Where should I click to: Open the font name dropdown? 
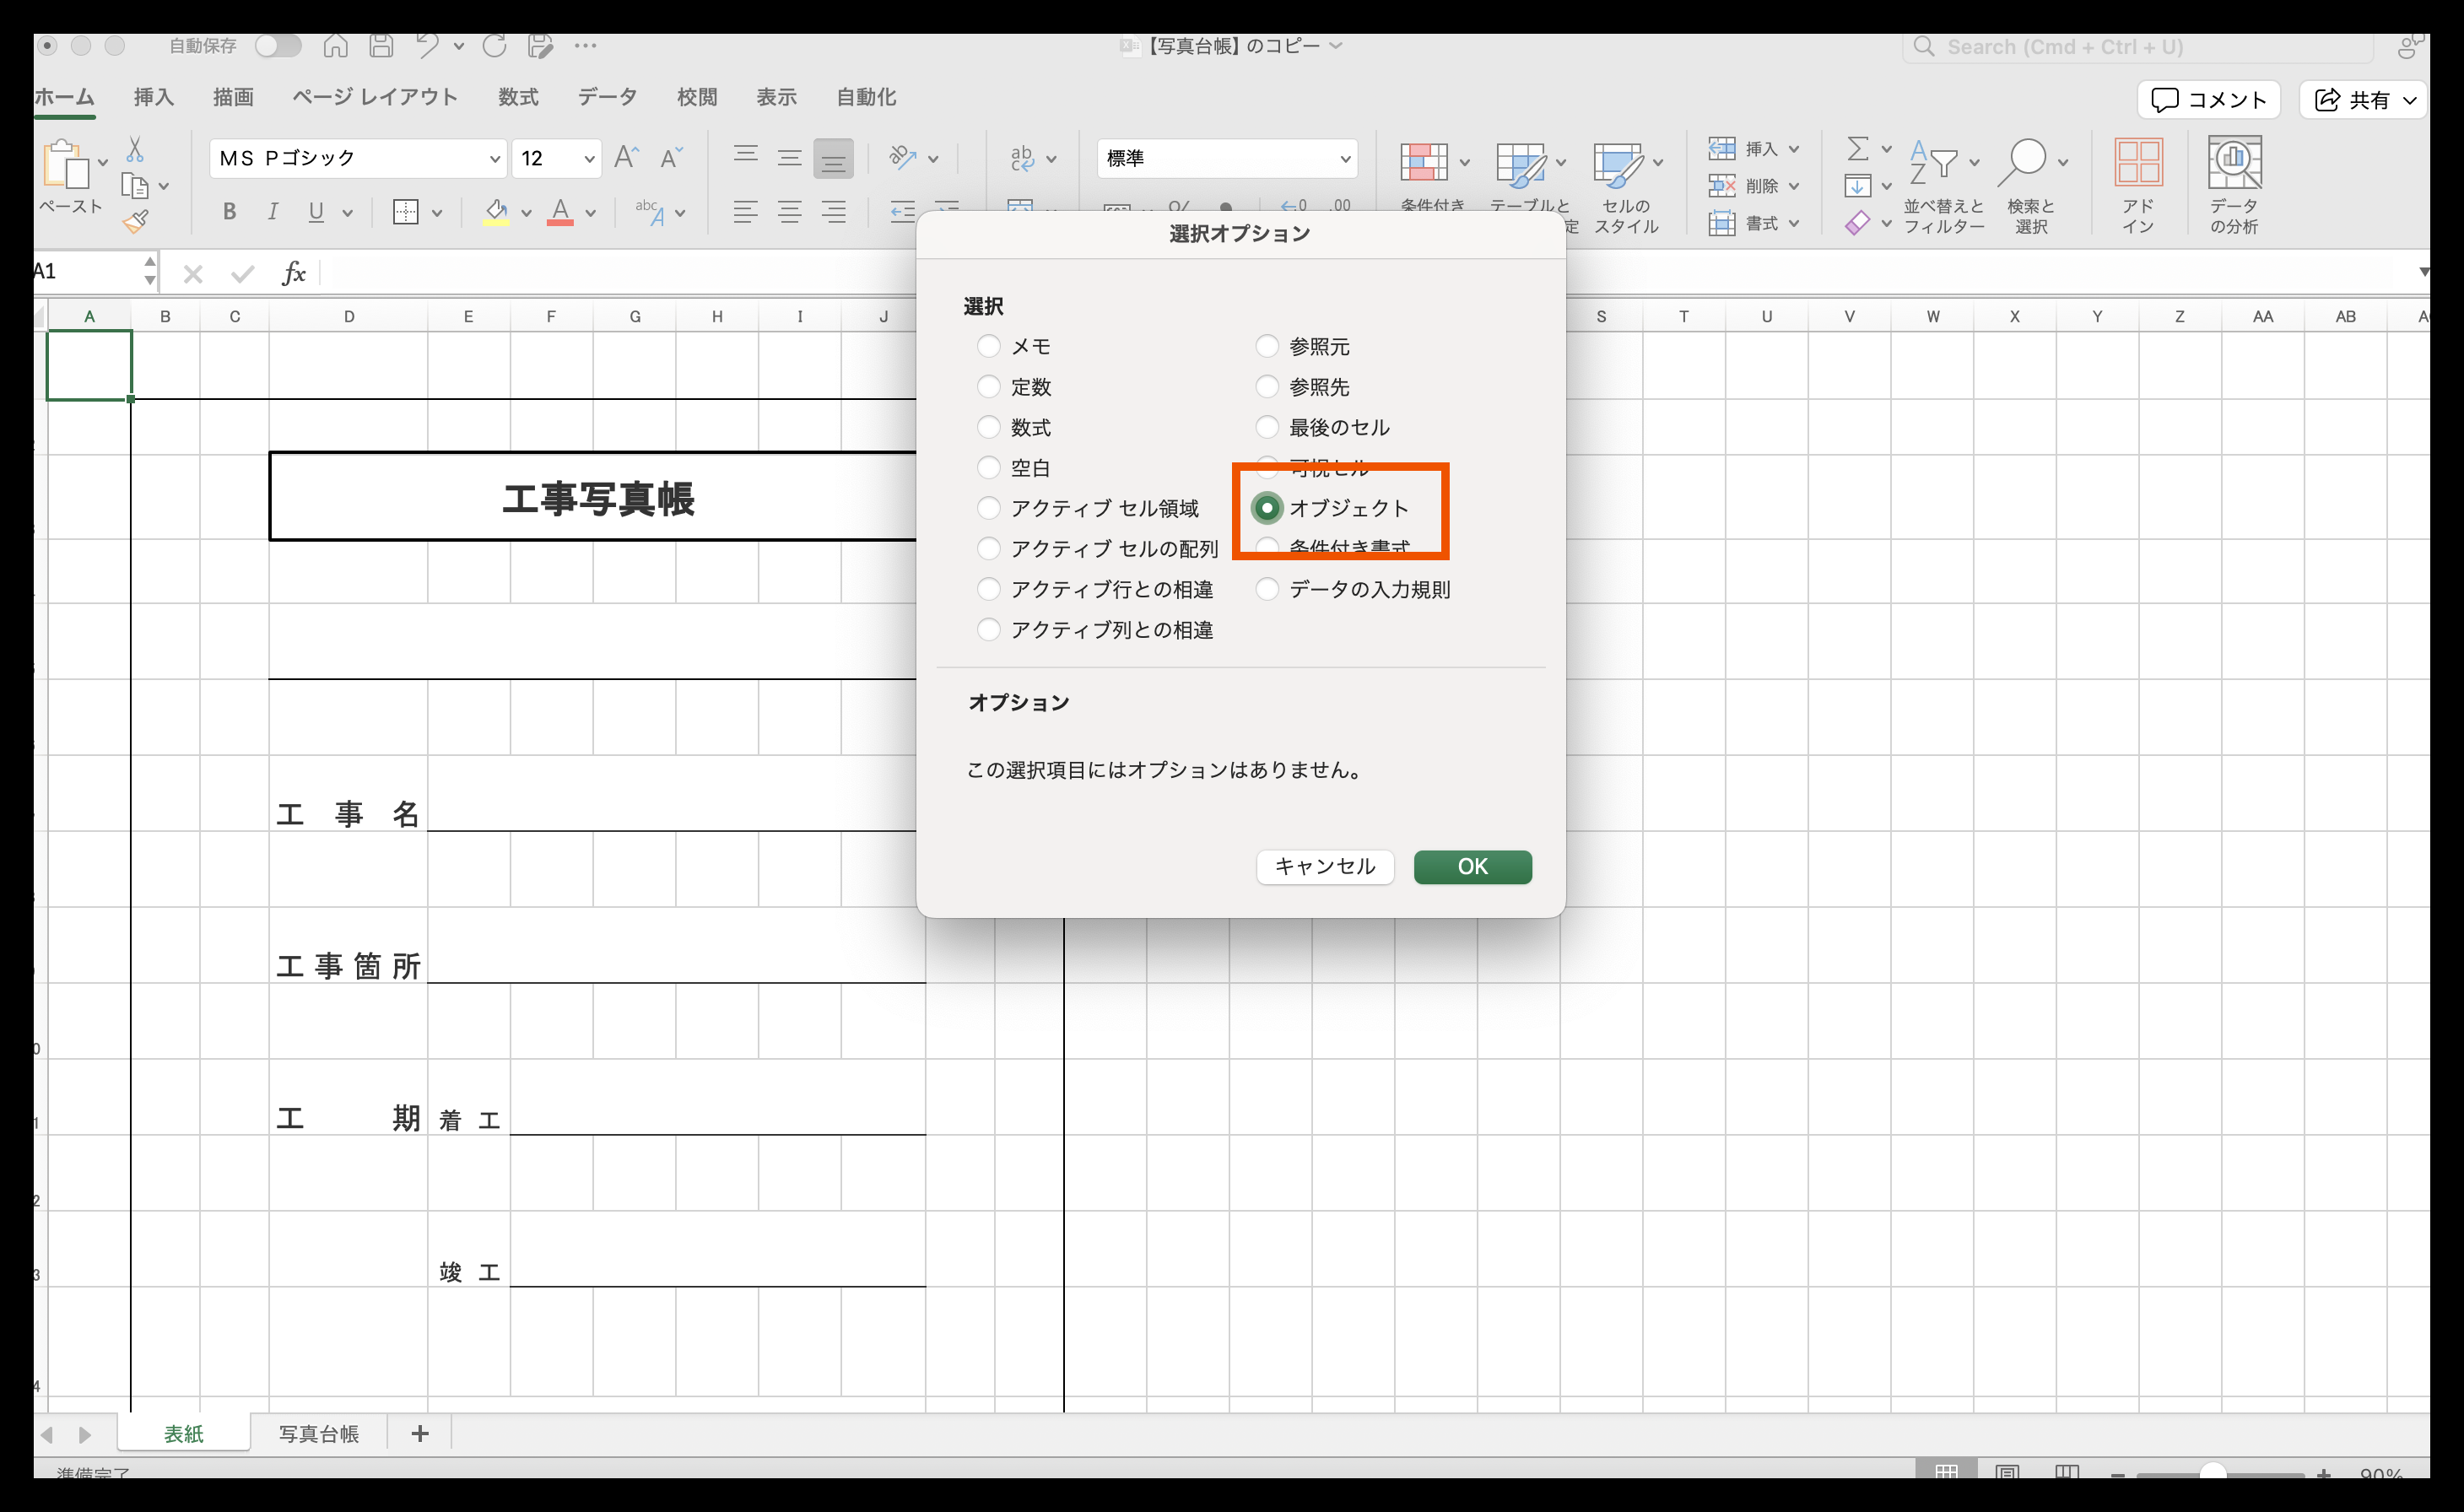pyautogui.click(x=494, y=158)
